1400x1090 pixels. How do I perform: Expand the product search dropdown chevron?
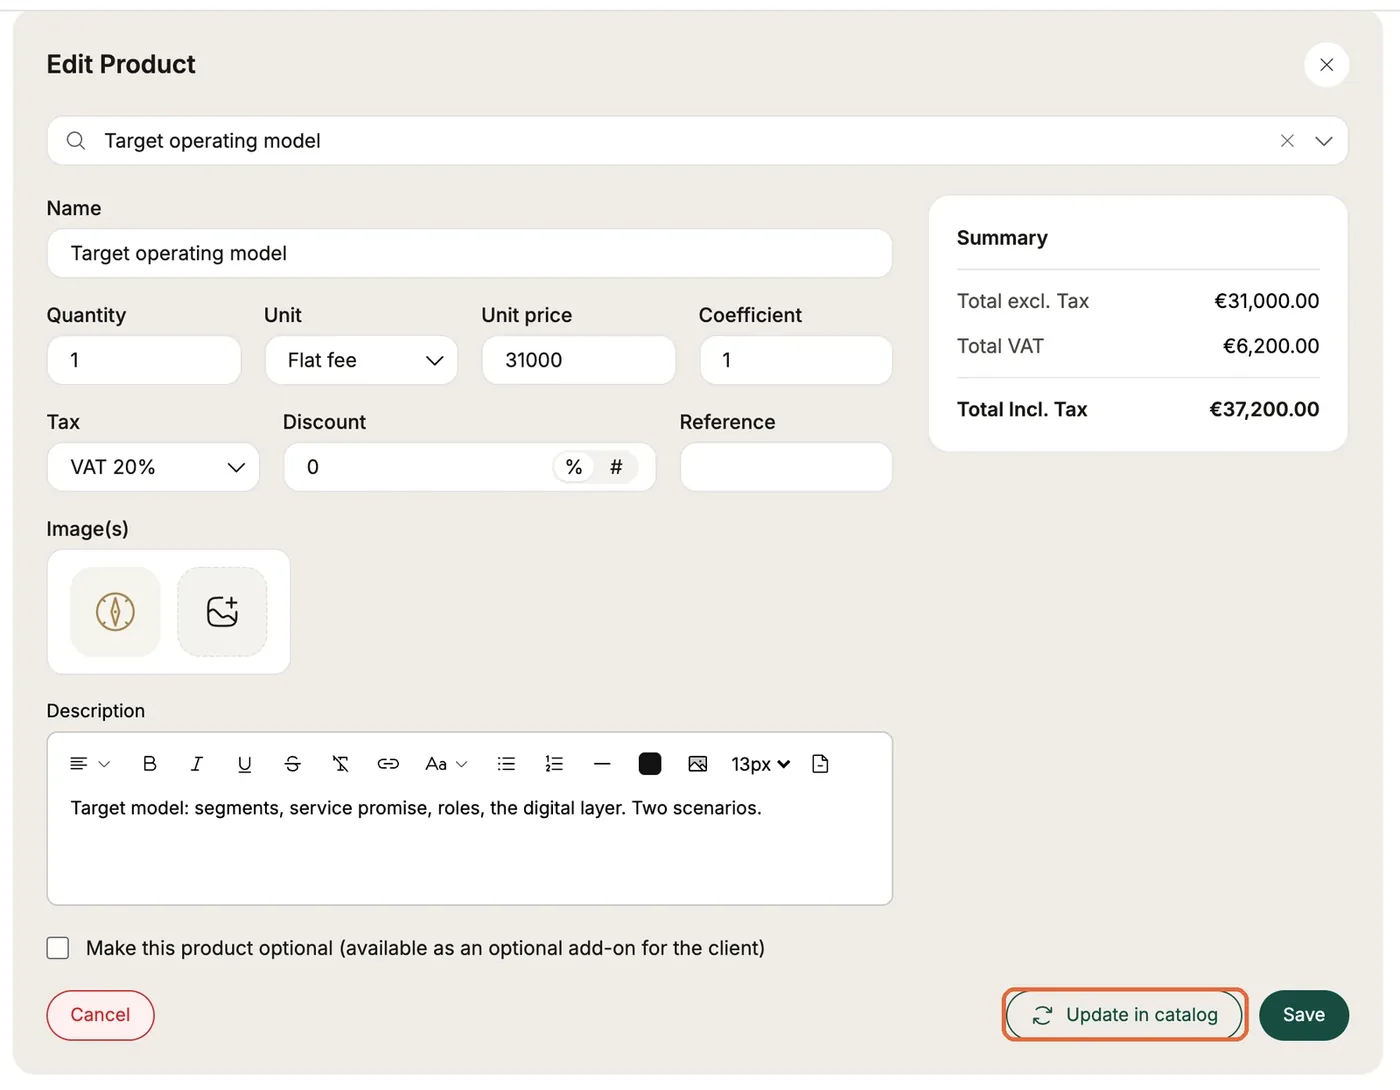click(1324, 141)
